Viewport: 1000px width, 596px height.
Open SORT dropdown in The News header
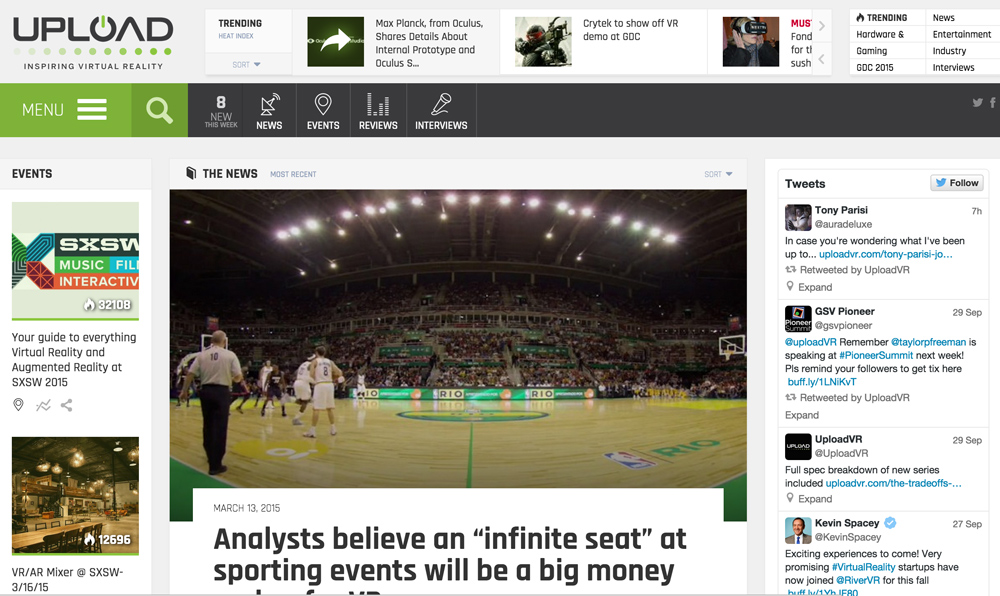tap(718, 174)
